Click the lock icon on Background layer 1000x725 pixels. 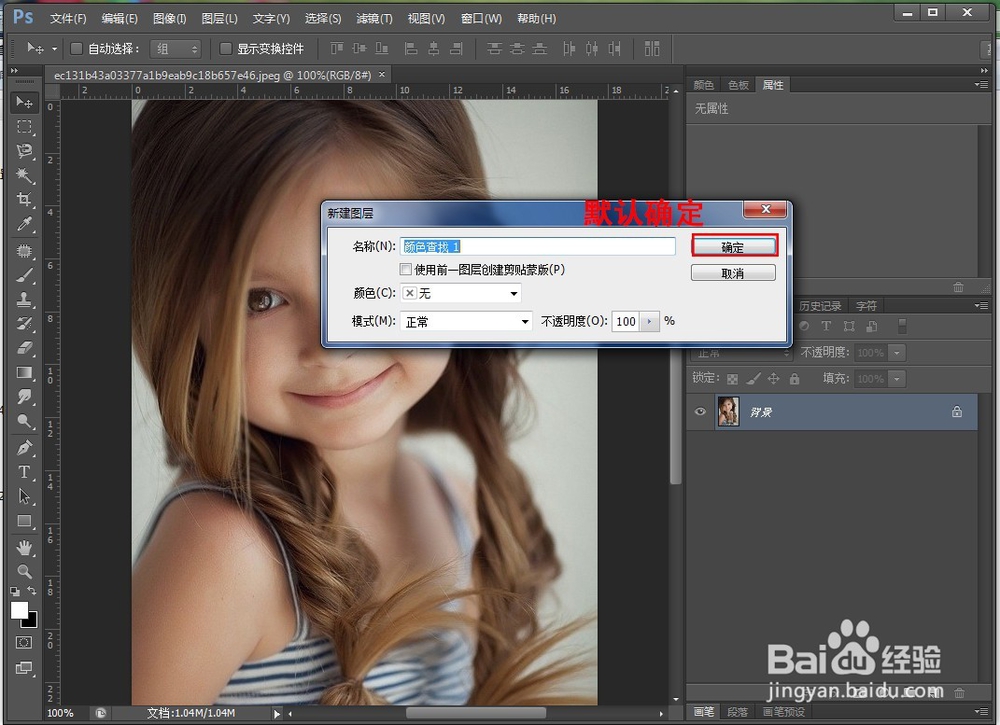pos(957,411)
